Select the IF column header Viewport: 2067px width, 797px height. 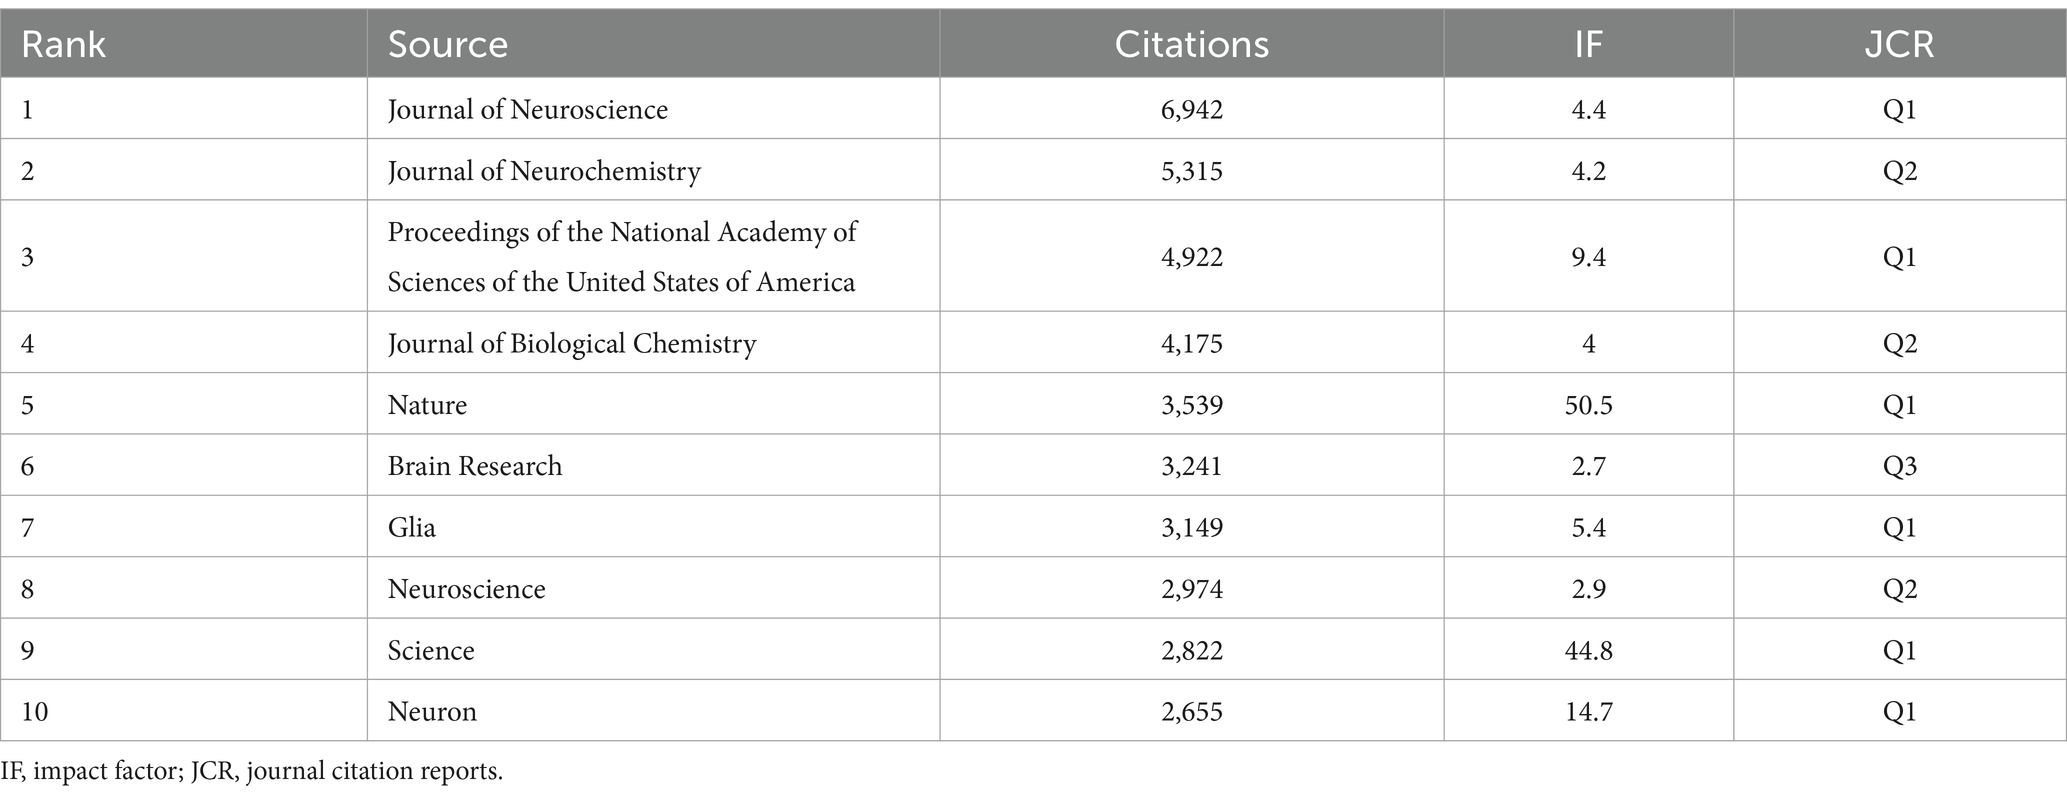tap(1588, 45)
